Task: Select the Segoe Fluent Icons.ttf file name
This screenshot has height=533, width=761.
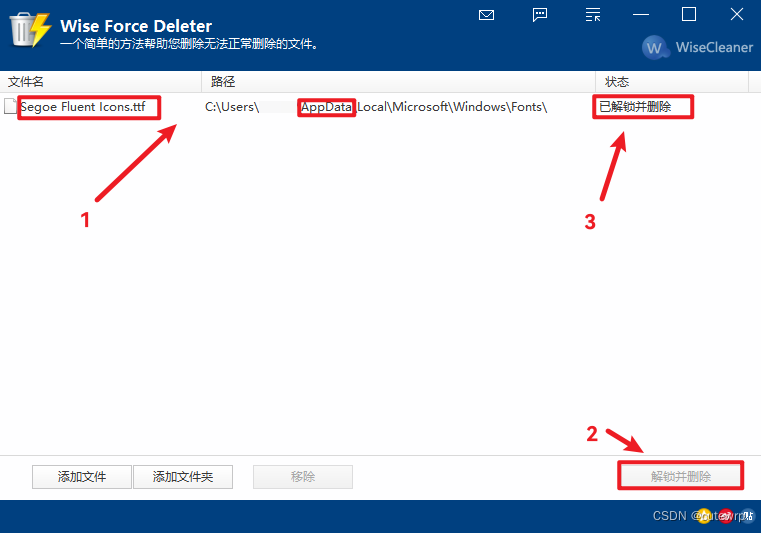Action: [83, 107]
